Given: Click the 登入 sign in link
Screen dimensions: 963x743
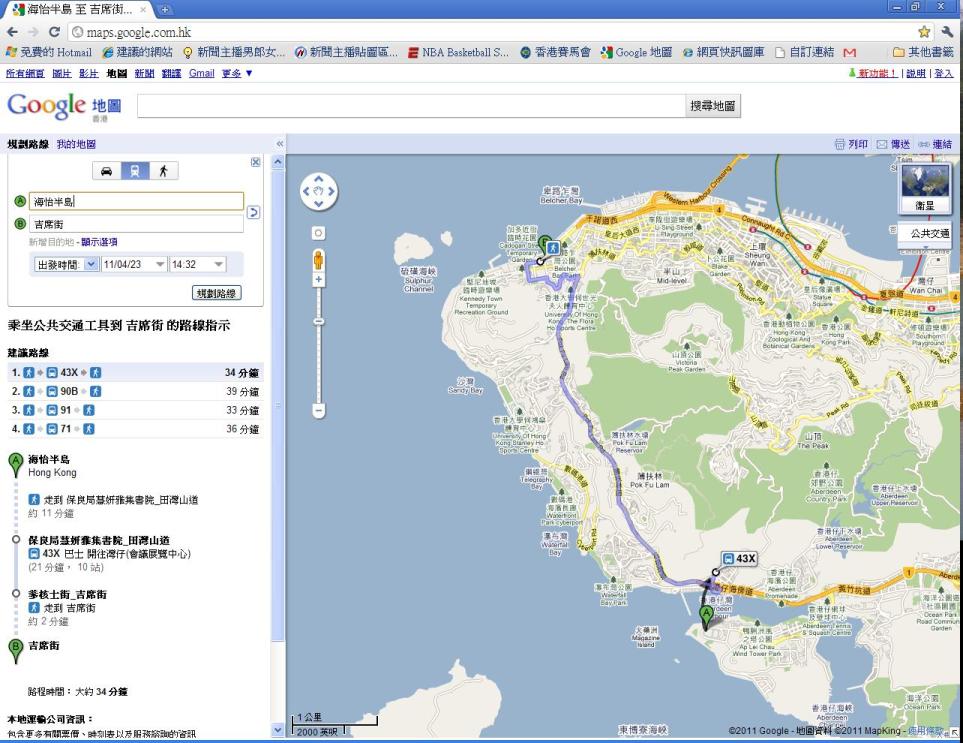Looking at the screenshot, I should (944, 73).
